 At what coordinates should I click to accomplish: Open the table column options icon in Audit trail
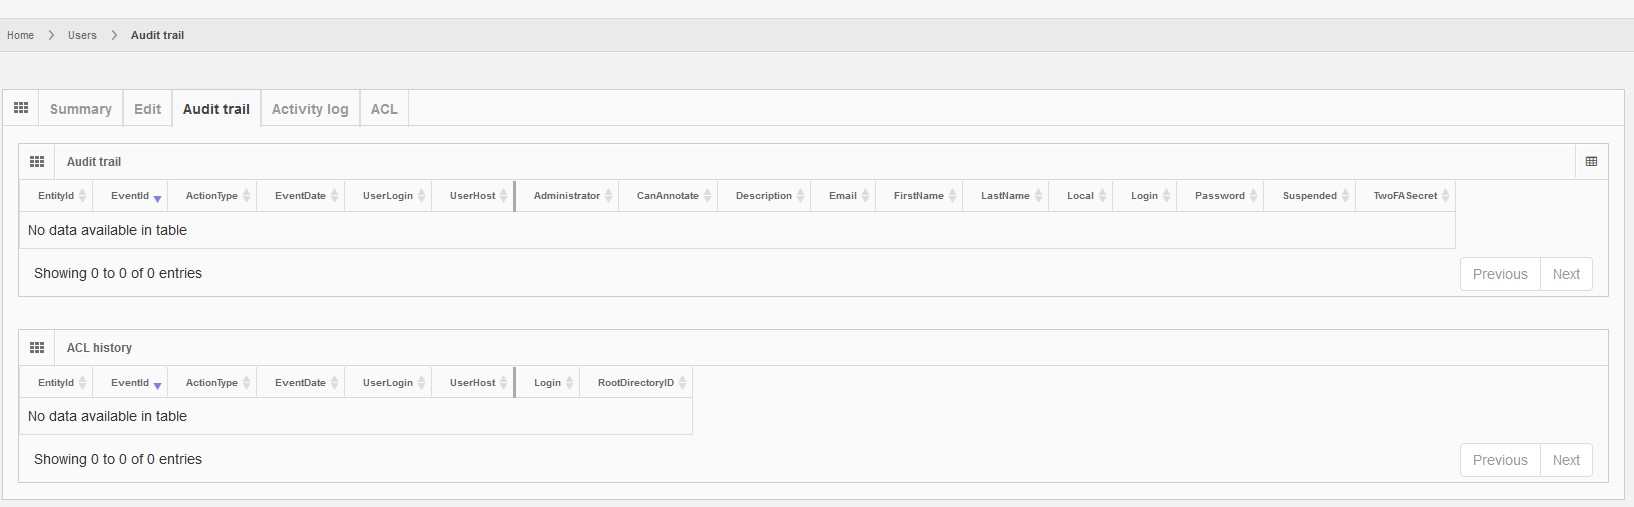(x=1591, y=161)
